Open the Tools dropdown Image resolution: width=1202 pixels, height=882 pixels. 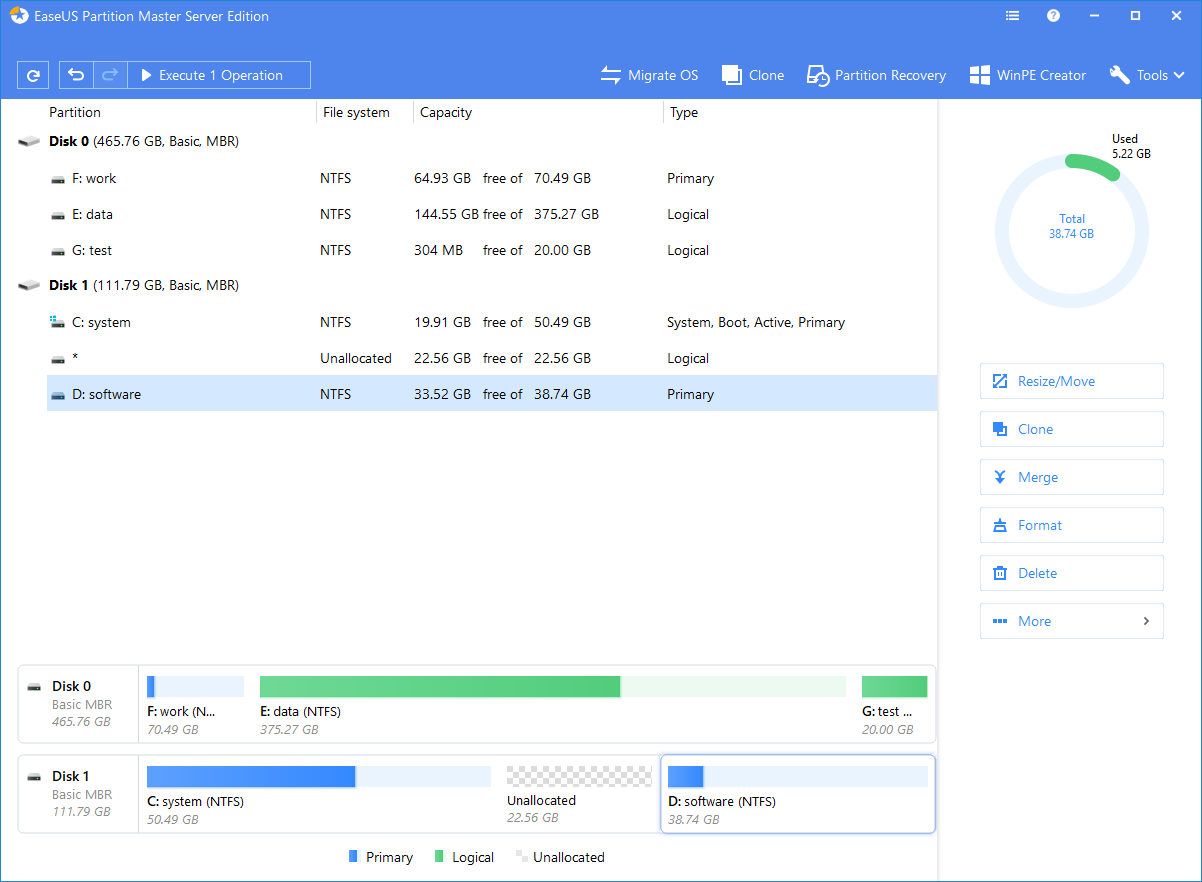coord(1147,74)
